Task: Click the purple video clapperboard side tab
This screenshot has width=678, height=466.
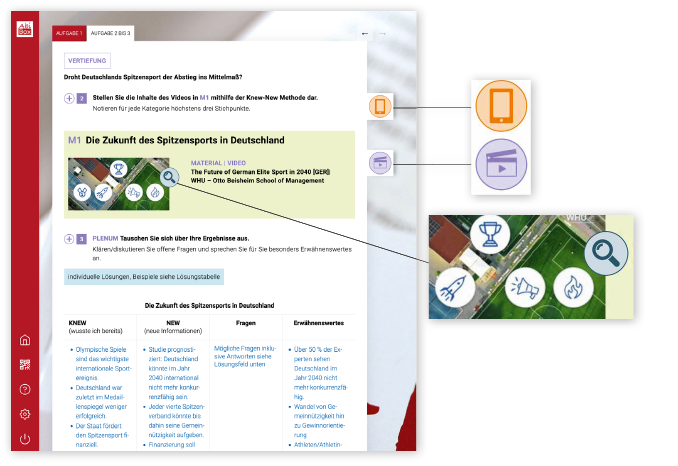Action: coord(380,162)
